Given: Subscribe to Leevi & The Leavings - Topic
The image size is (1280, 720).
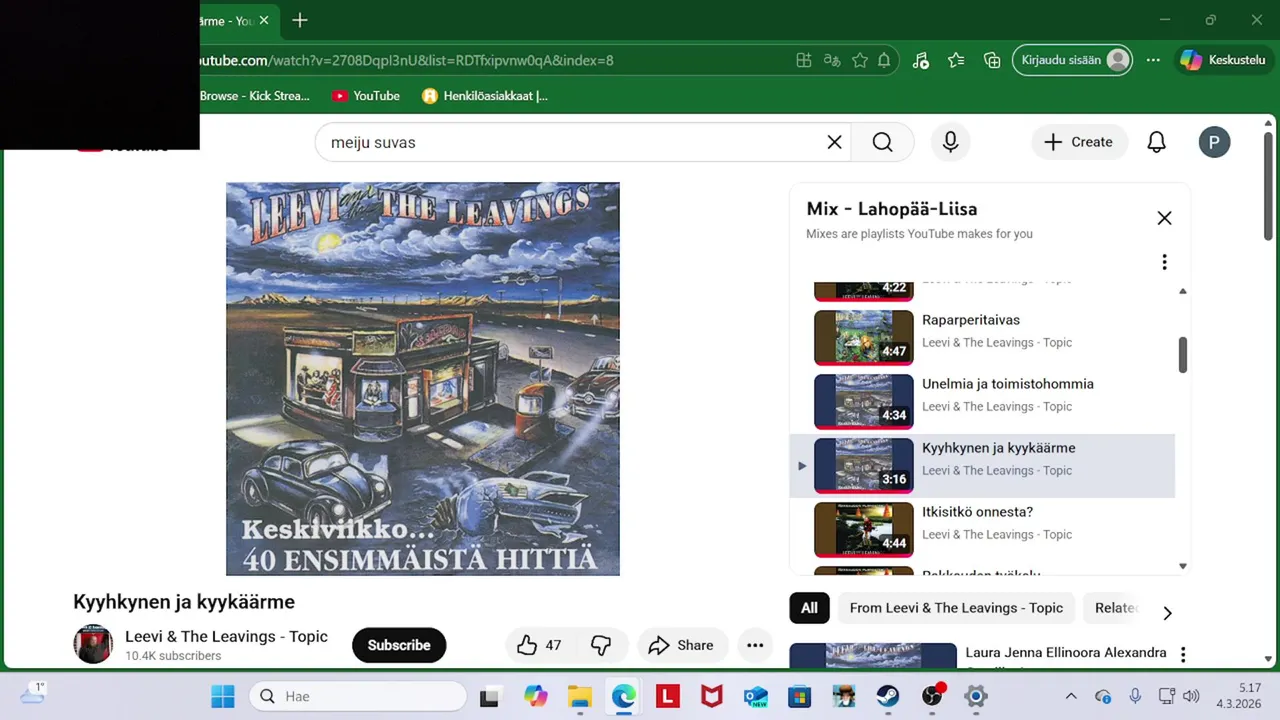Looking at the screenshot, I should click(399, 645).
